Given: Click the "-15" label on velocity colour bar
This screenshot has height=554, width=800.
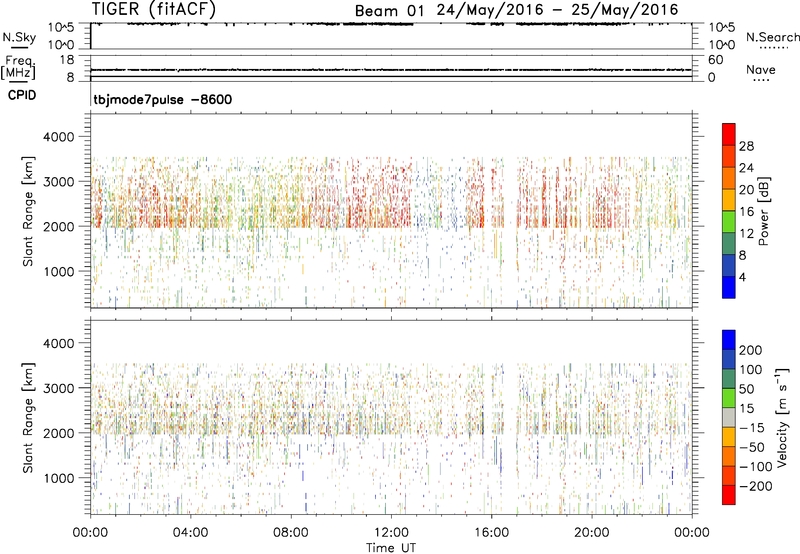Looking at the screenshot, I should pyautogui.click(x=752, y=428).
